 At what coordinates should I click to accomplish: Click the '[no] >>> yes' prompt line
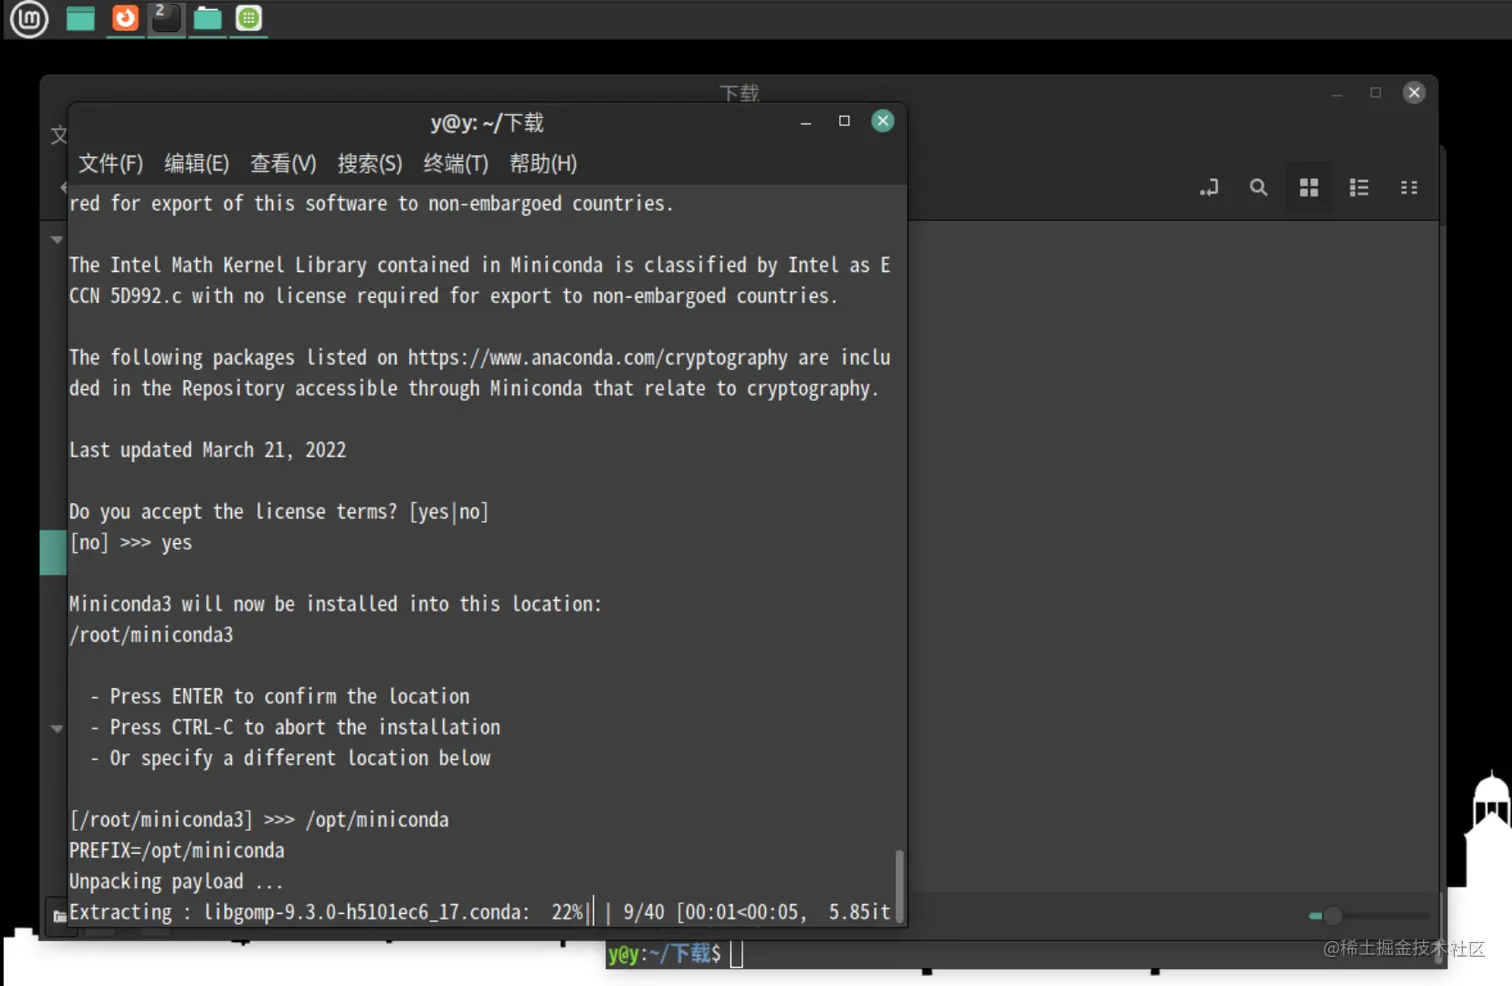(x=130, y=543)
